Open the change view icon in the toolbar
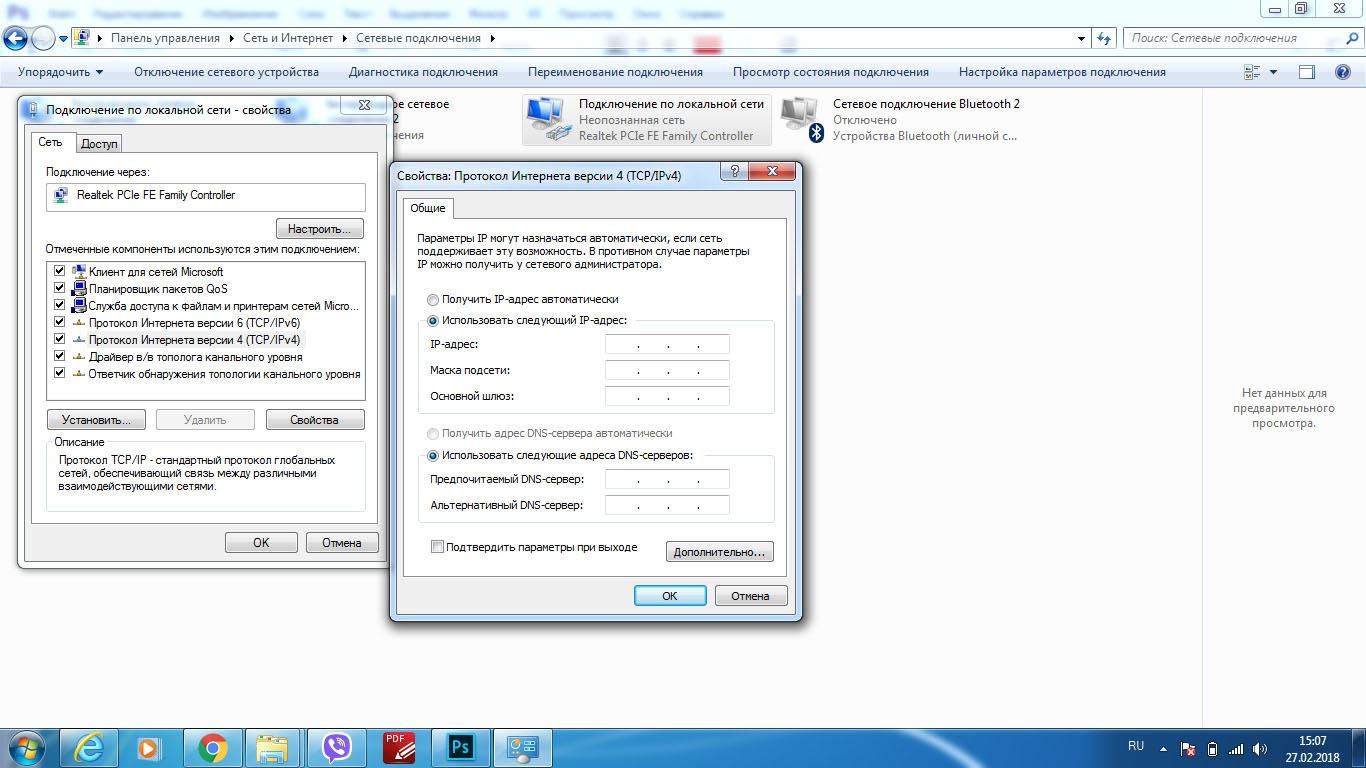Screen dimensions: 1366x768 pos(1251,72)
